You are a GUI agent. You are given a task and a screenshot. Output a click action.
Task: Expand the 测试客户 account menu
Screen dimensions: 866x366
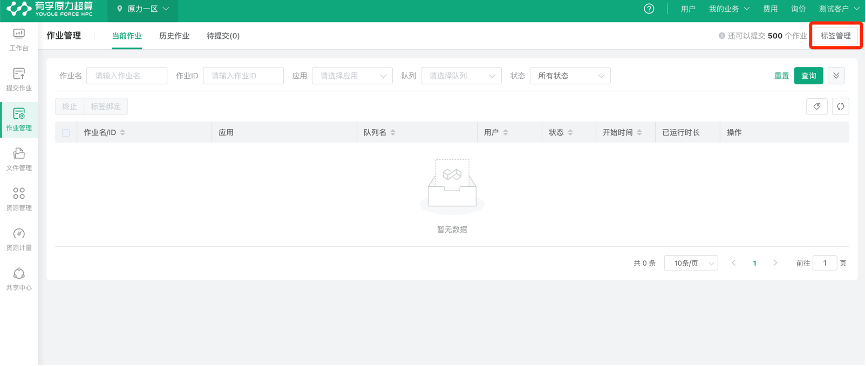pos(839,9)
